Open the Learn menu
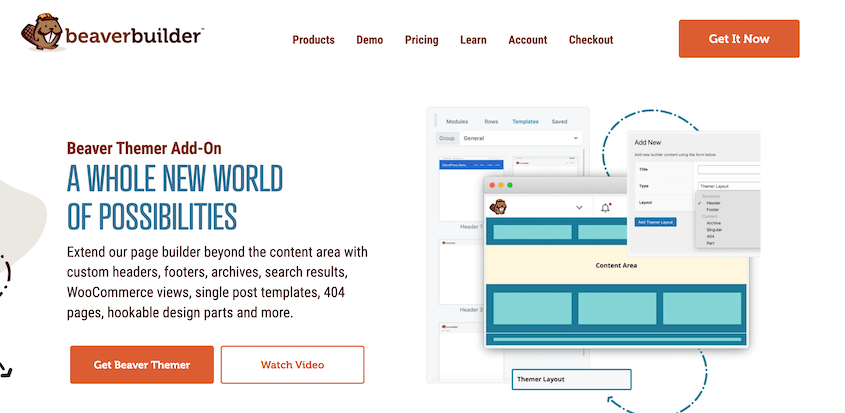 (x=473, y=40)
